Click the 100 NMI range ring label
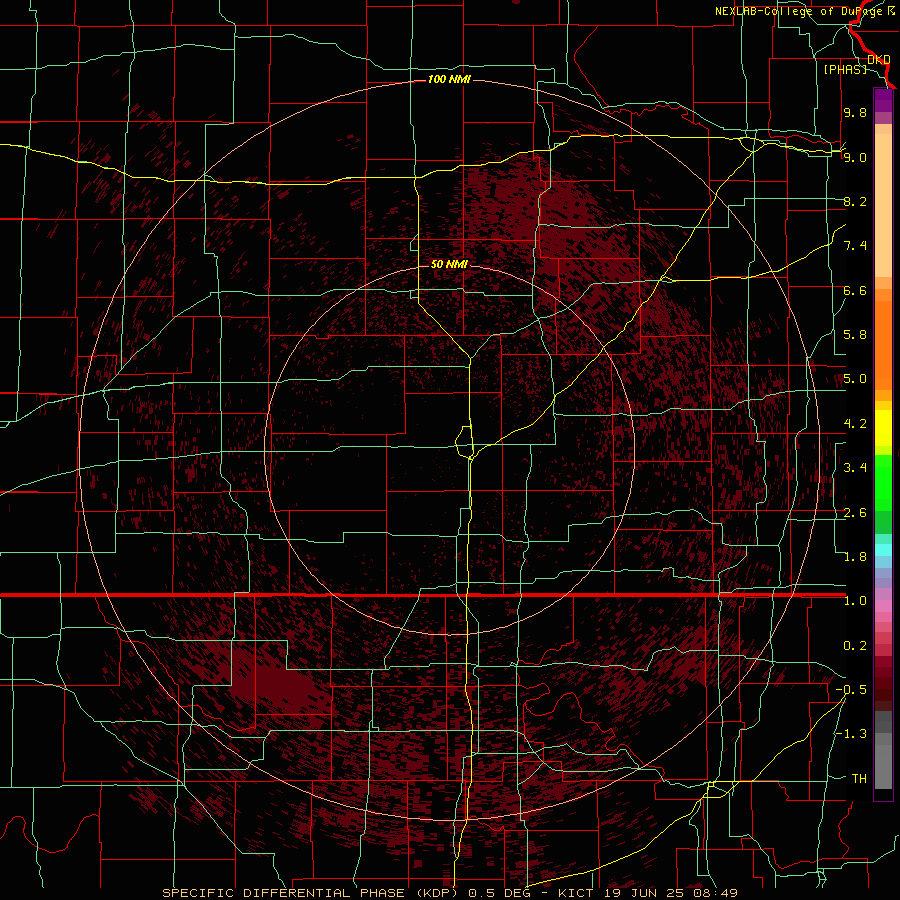 pyautogui.click(x=449, y=79)
